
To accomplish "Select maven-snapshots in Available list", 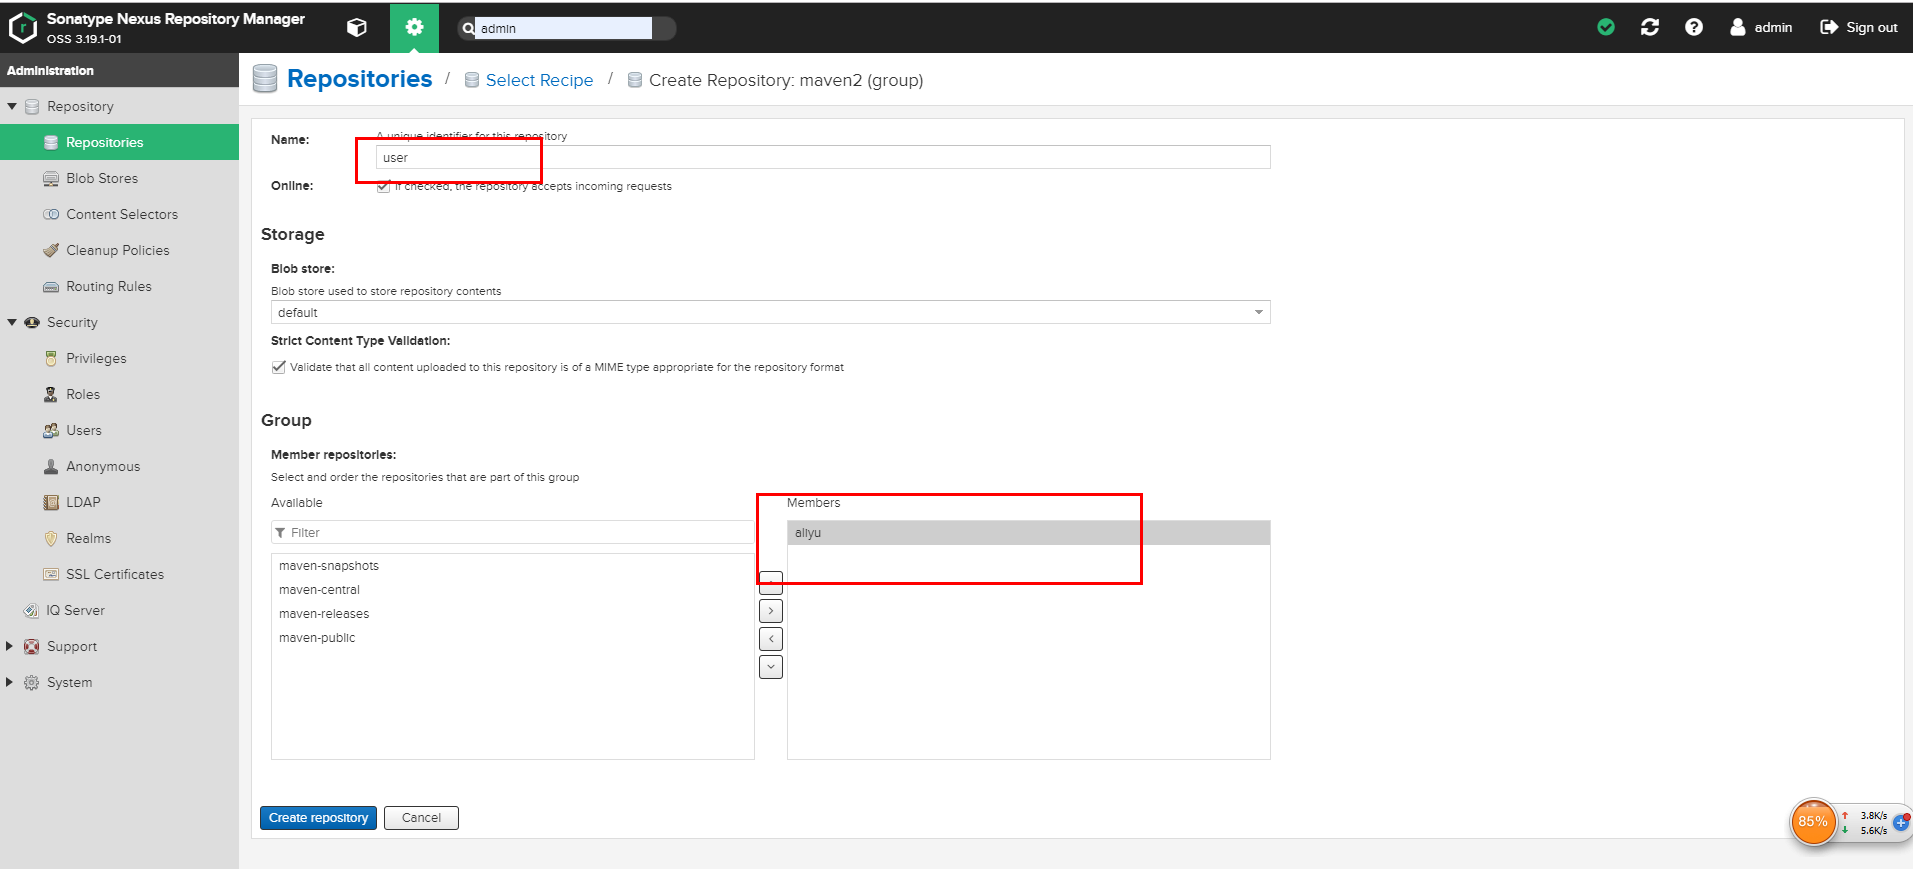I will (513, 566).
